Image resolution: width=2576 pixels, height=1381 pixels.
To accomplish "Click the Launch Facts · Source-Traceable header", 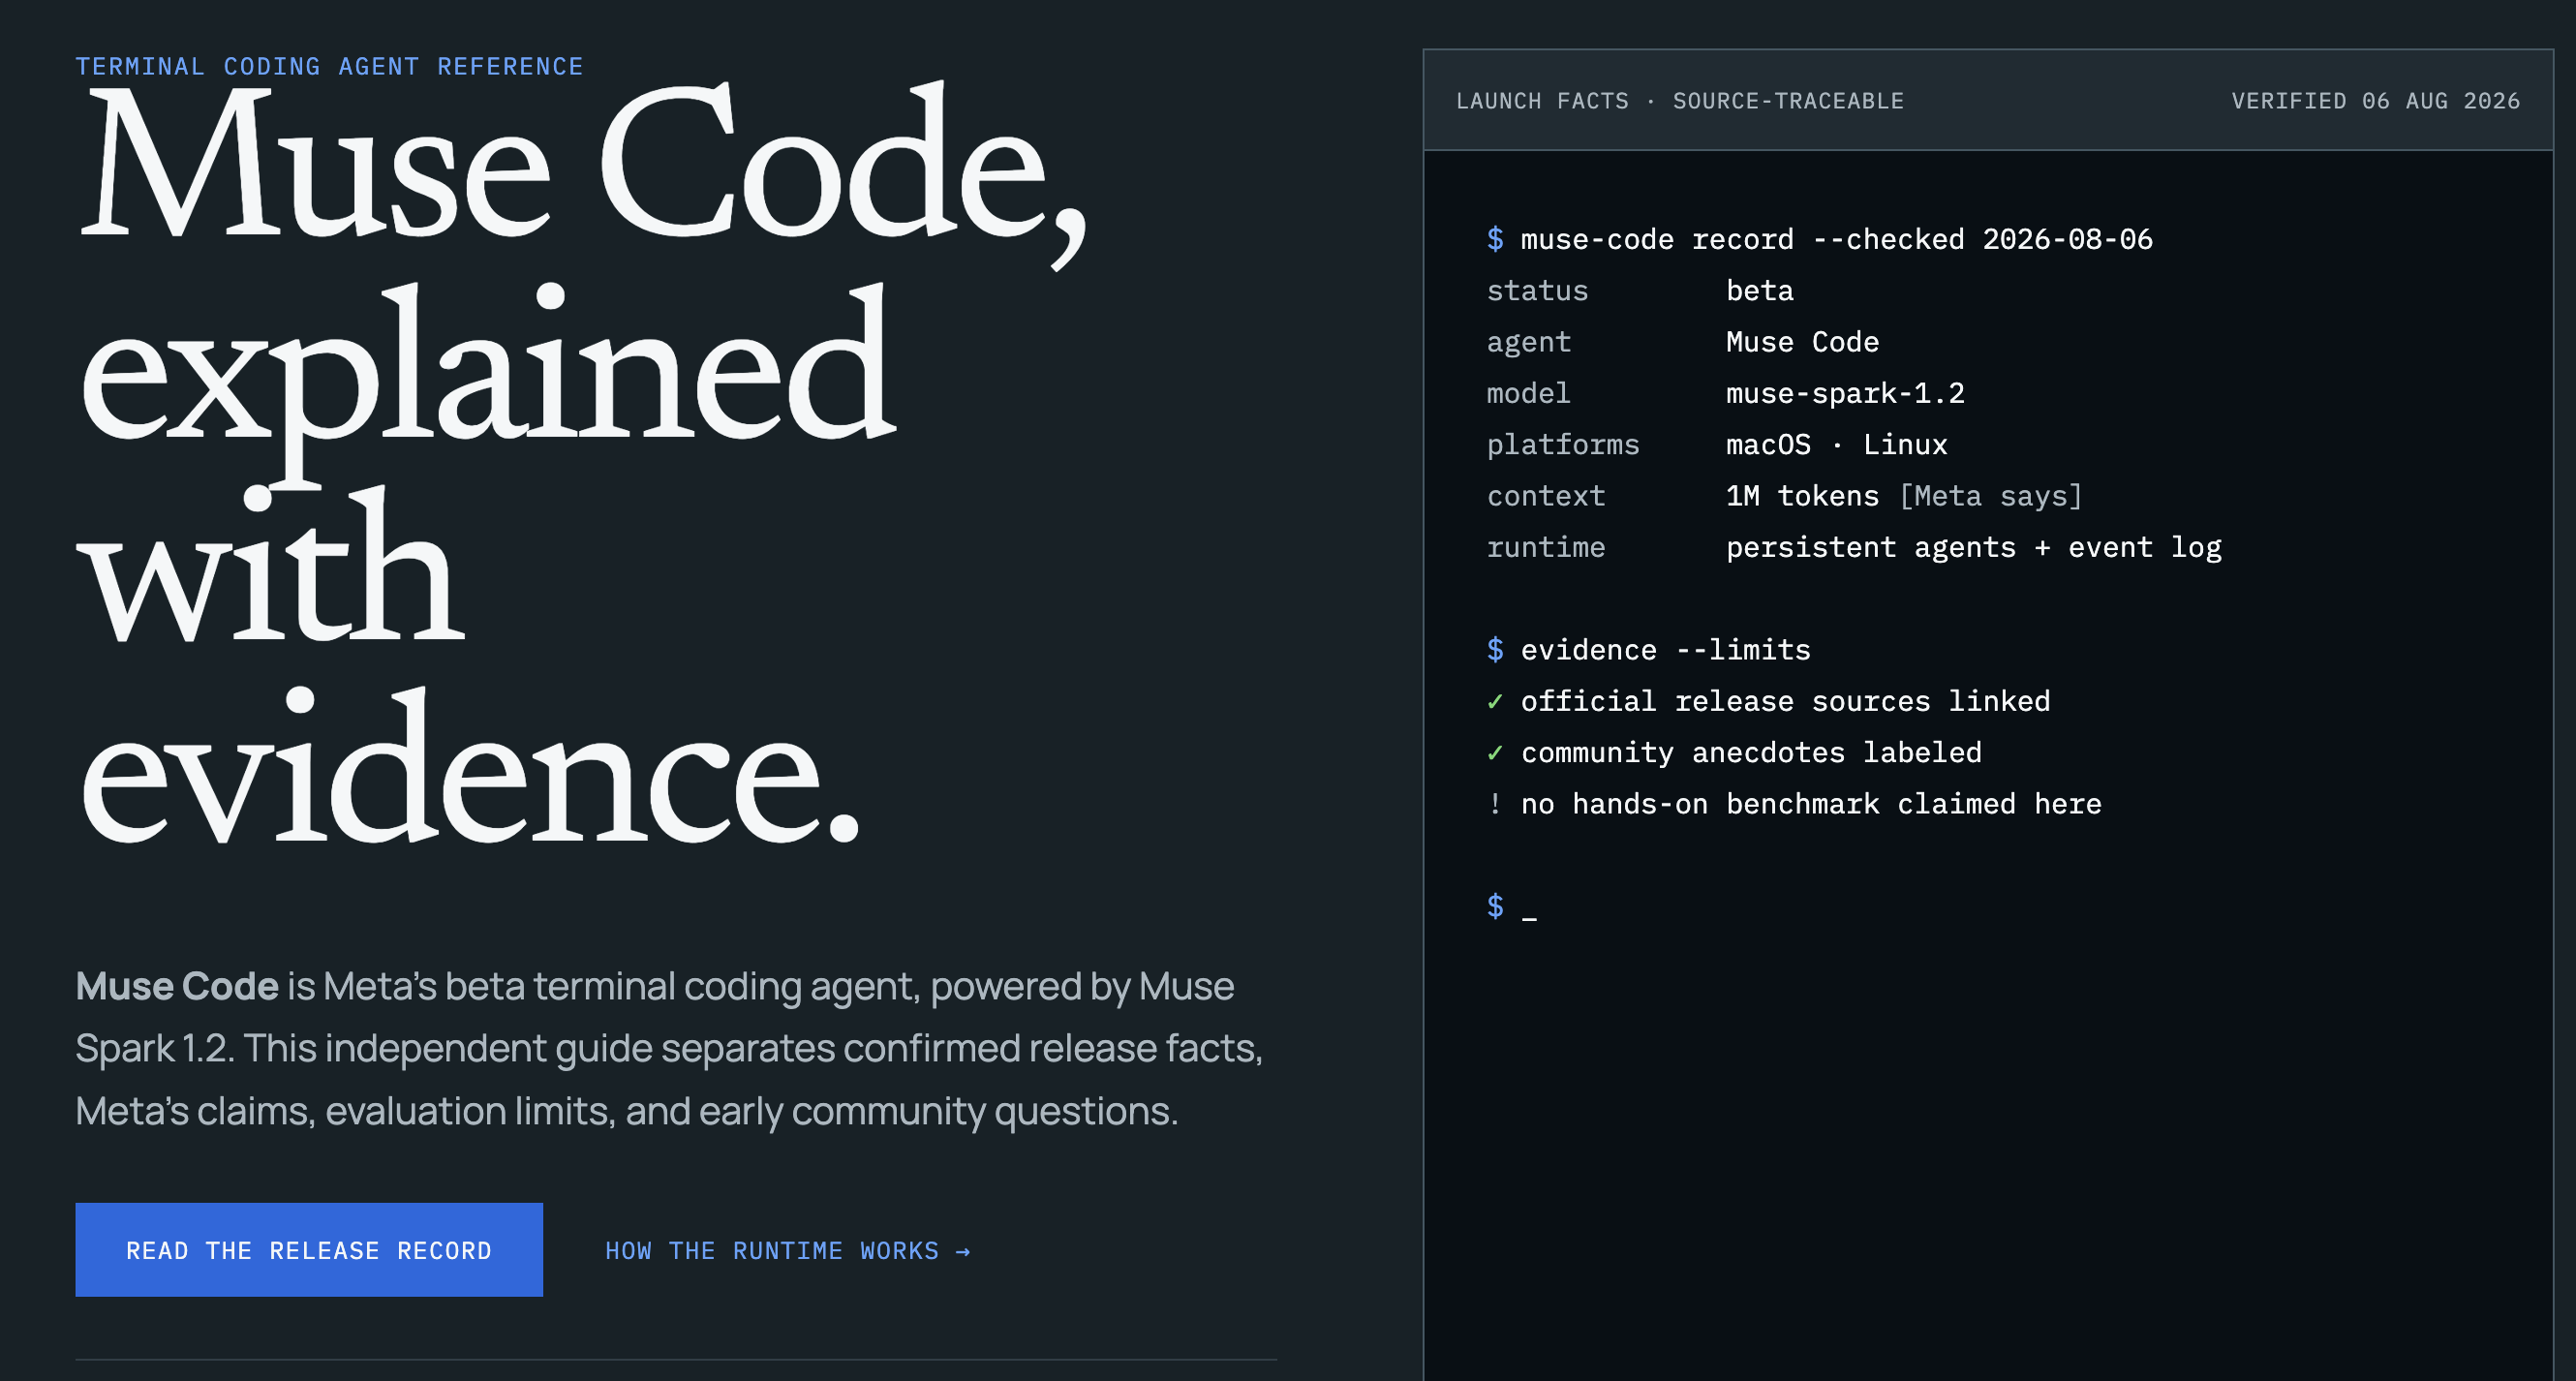I will click(1680, 101).
